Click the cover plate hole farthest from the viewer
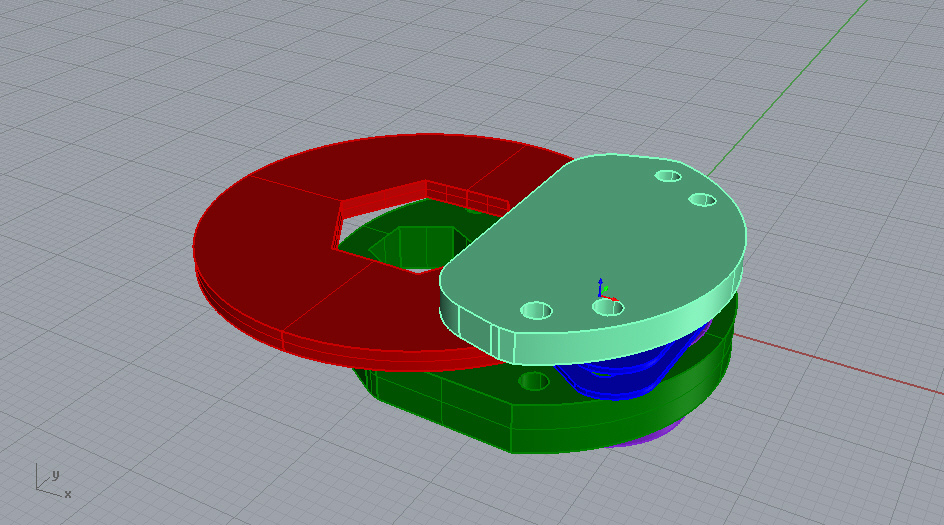 tap(667, 176)
